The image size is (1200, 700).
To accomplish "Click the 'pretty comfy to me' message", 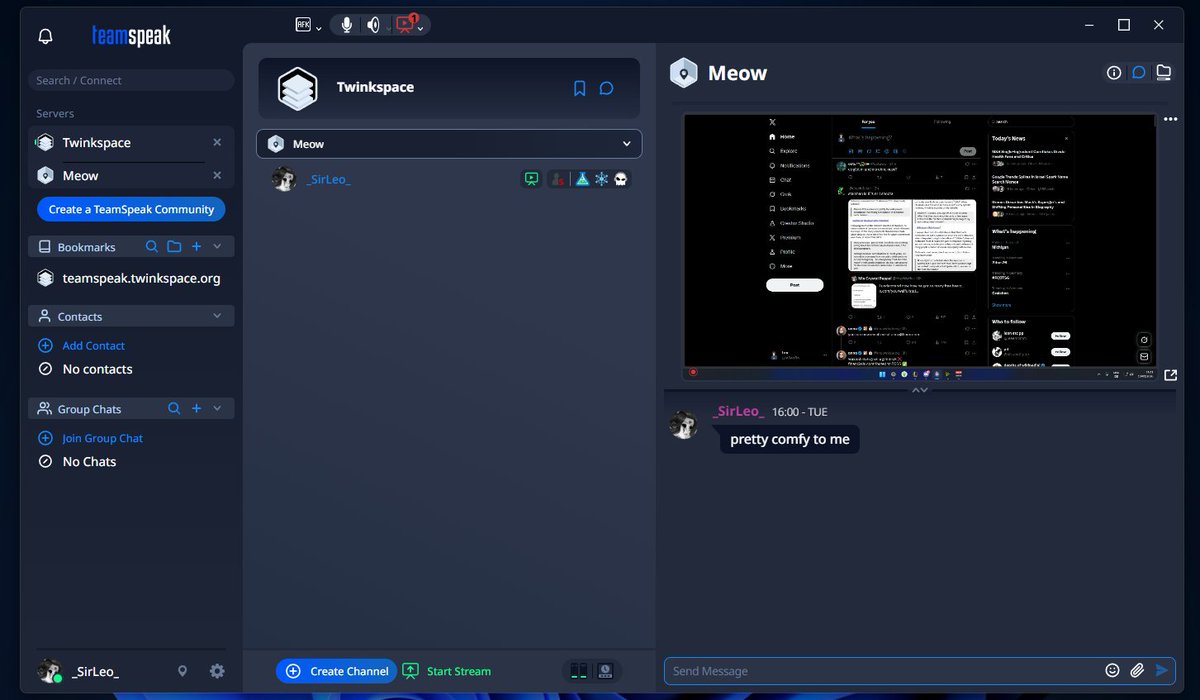I will coord(790,439).
